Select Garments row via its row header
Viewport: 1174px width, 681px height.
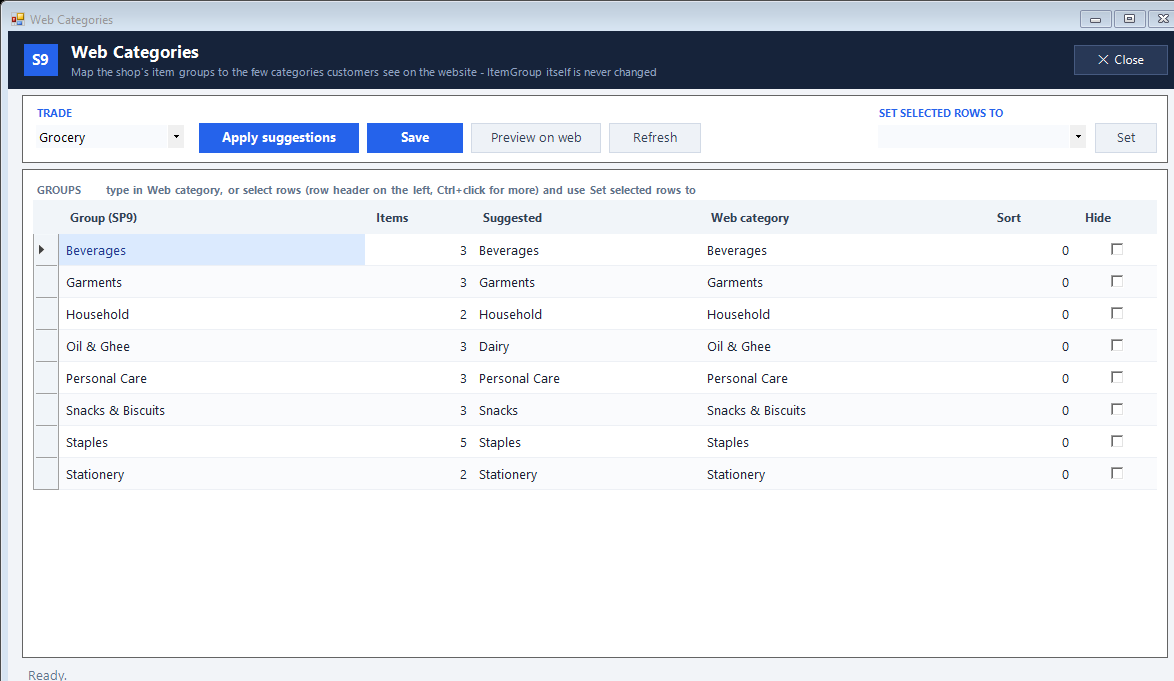[x=46, y=282]
